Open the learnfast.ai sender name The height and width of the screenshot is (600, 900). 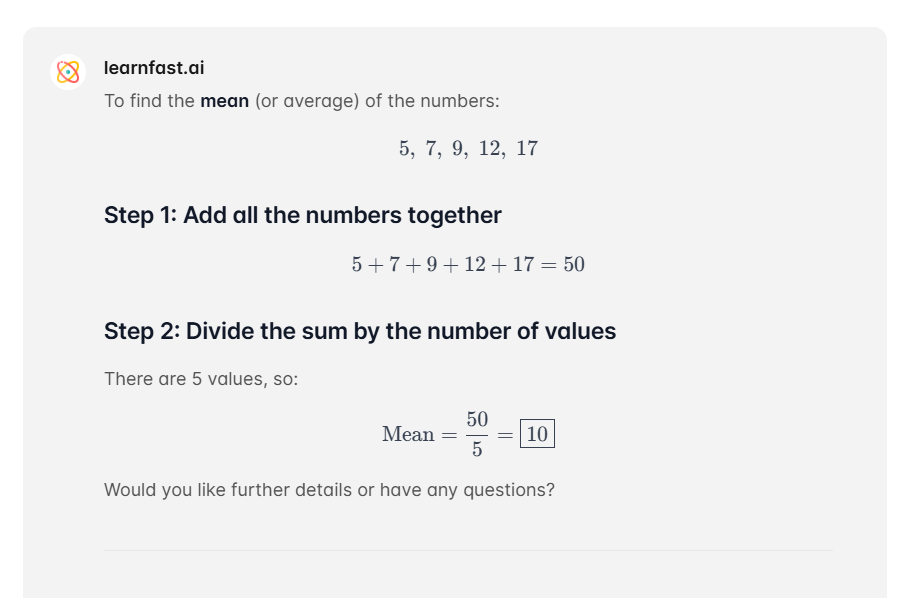click(154, 68)
